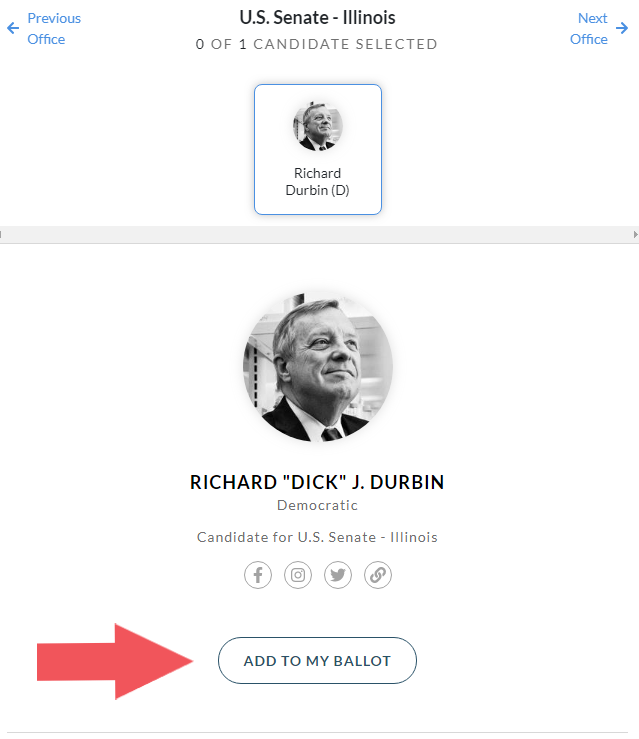The image size is (639, 739).
Task: Click the horizontal candidate list scrollbar track
Action: (x=318, y=234)
